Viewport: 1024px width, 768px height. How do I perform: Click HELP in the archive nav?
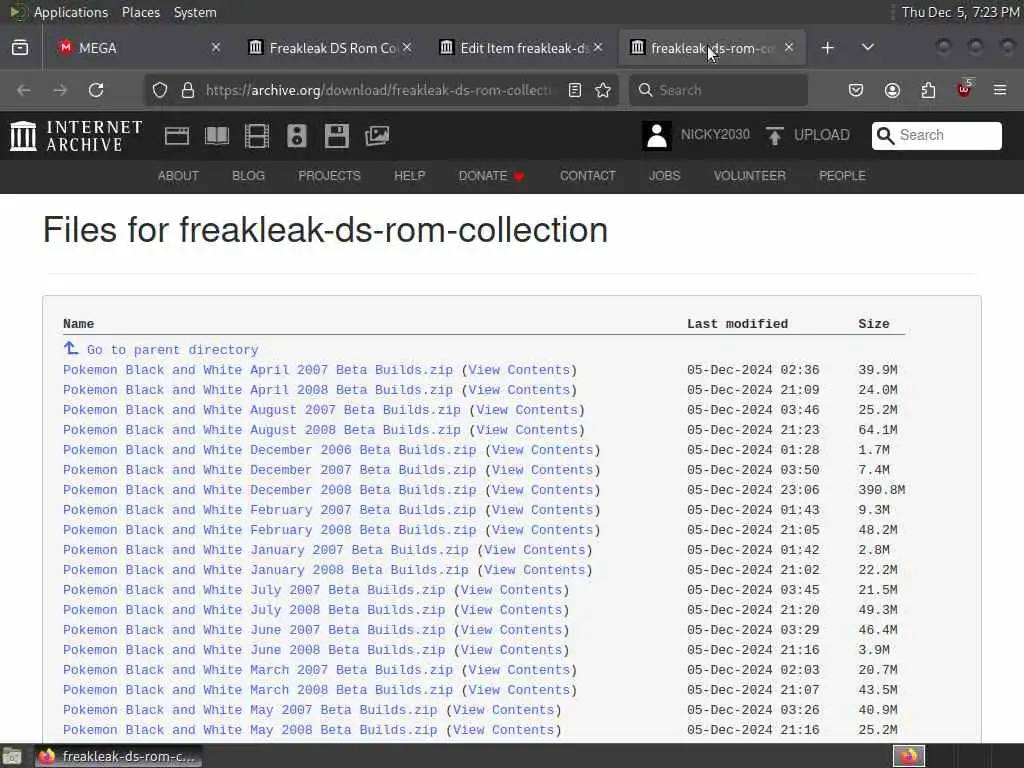pyautogui.click(x=409, y=176)
